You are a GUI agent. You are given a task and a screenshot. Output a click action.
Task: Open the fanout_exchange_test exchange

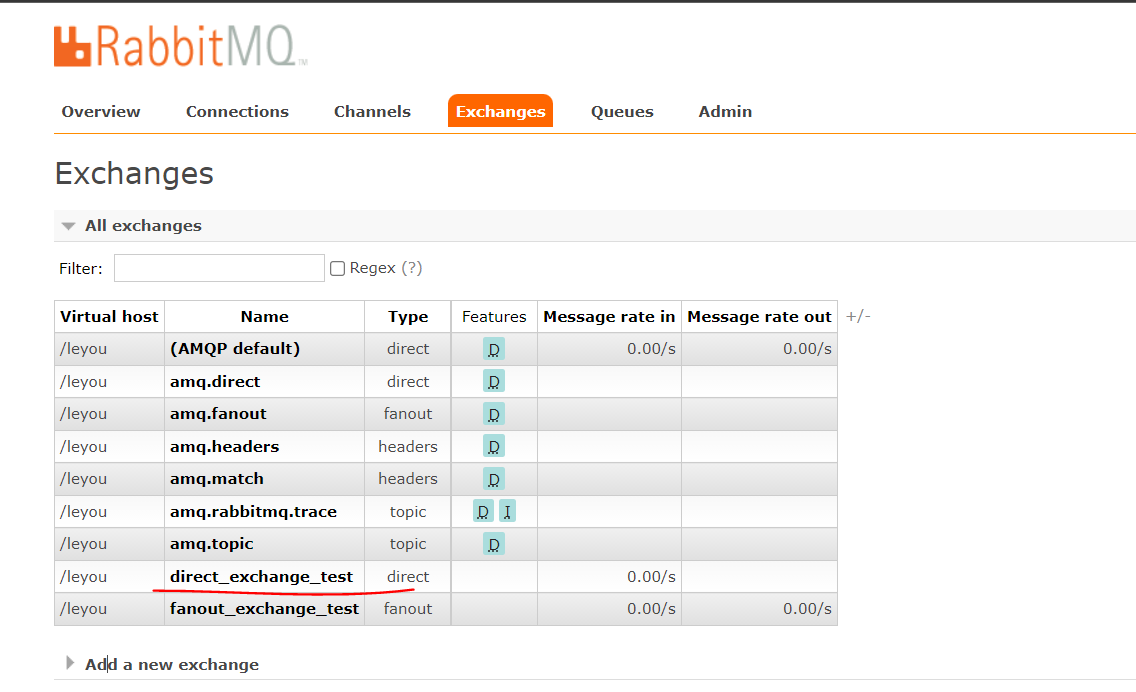click(x=264, y=609)
